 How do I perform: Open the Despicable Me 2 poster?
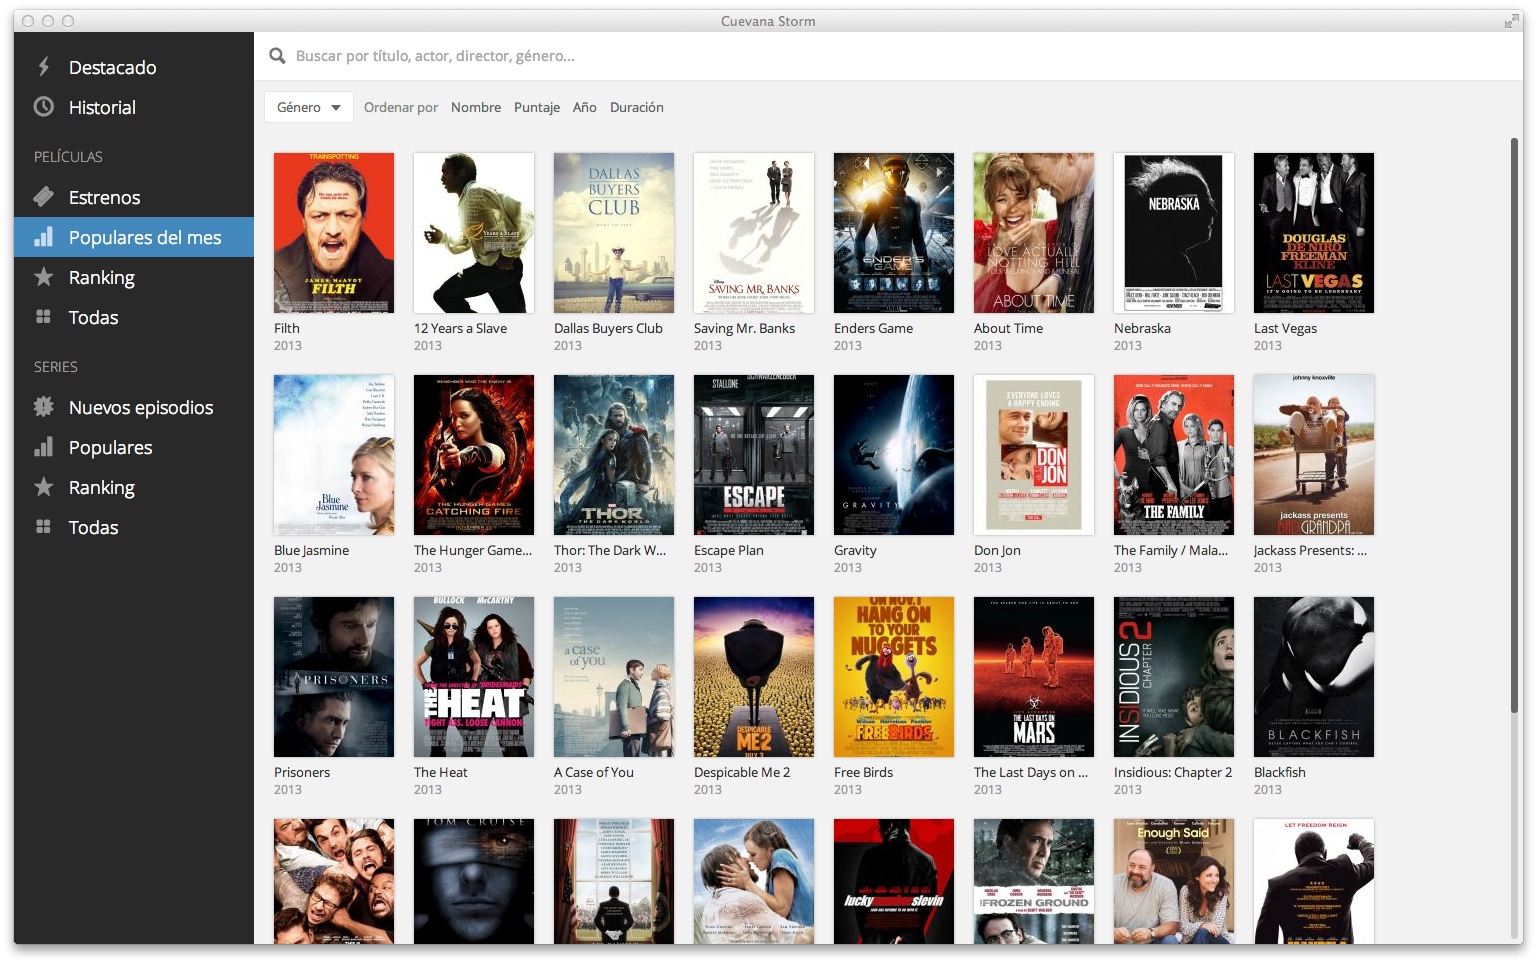(x=754, y=677)
